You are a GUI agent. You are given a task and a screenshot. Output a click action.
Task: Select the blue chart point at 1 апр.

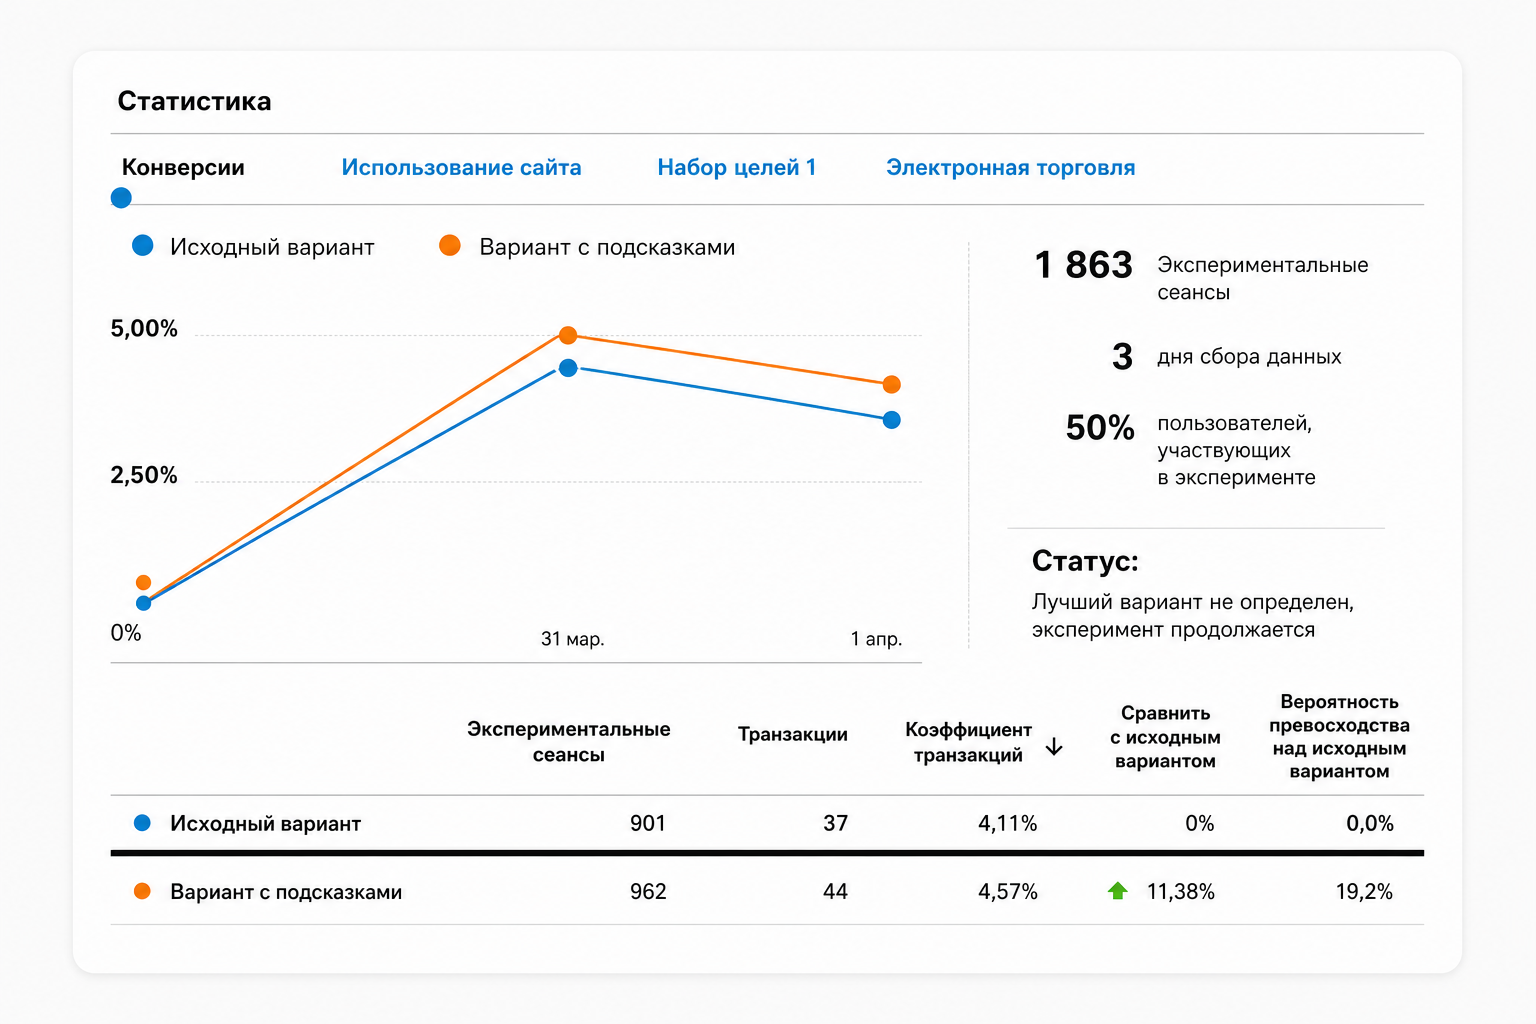coord(892,420)
